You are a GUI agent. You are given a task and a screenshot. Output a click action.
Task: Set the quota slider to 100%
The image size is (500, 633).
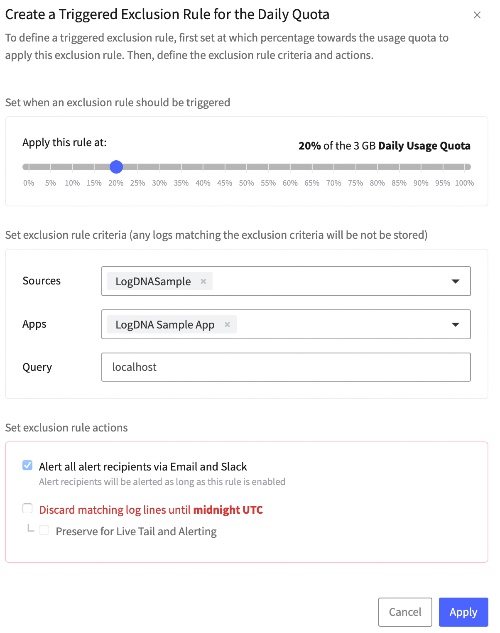click(x=465, y=167)
